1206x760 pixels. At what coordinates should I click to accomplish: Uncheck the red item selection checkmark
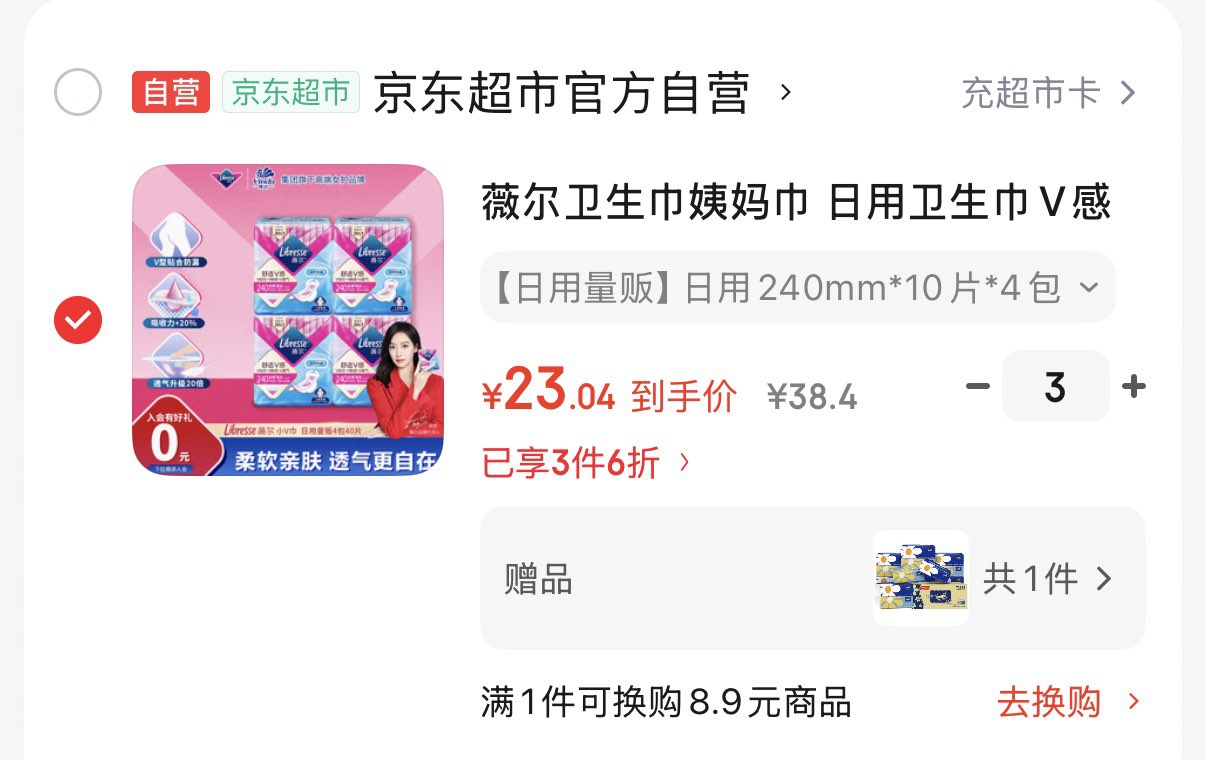[78, 319]
